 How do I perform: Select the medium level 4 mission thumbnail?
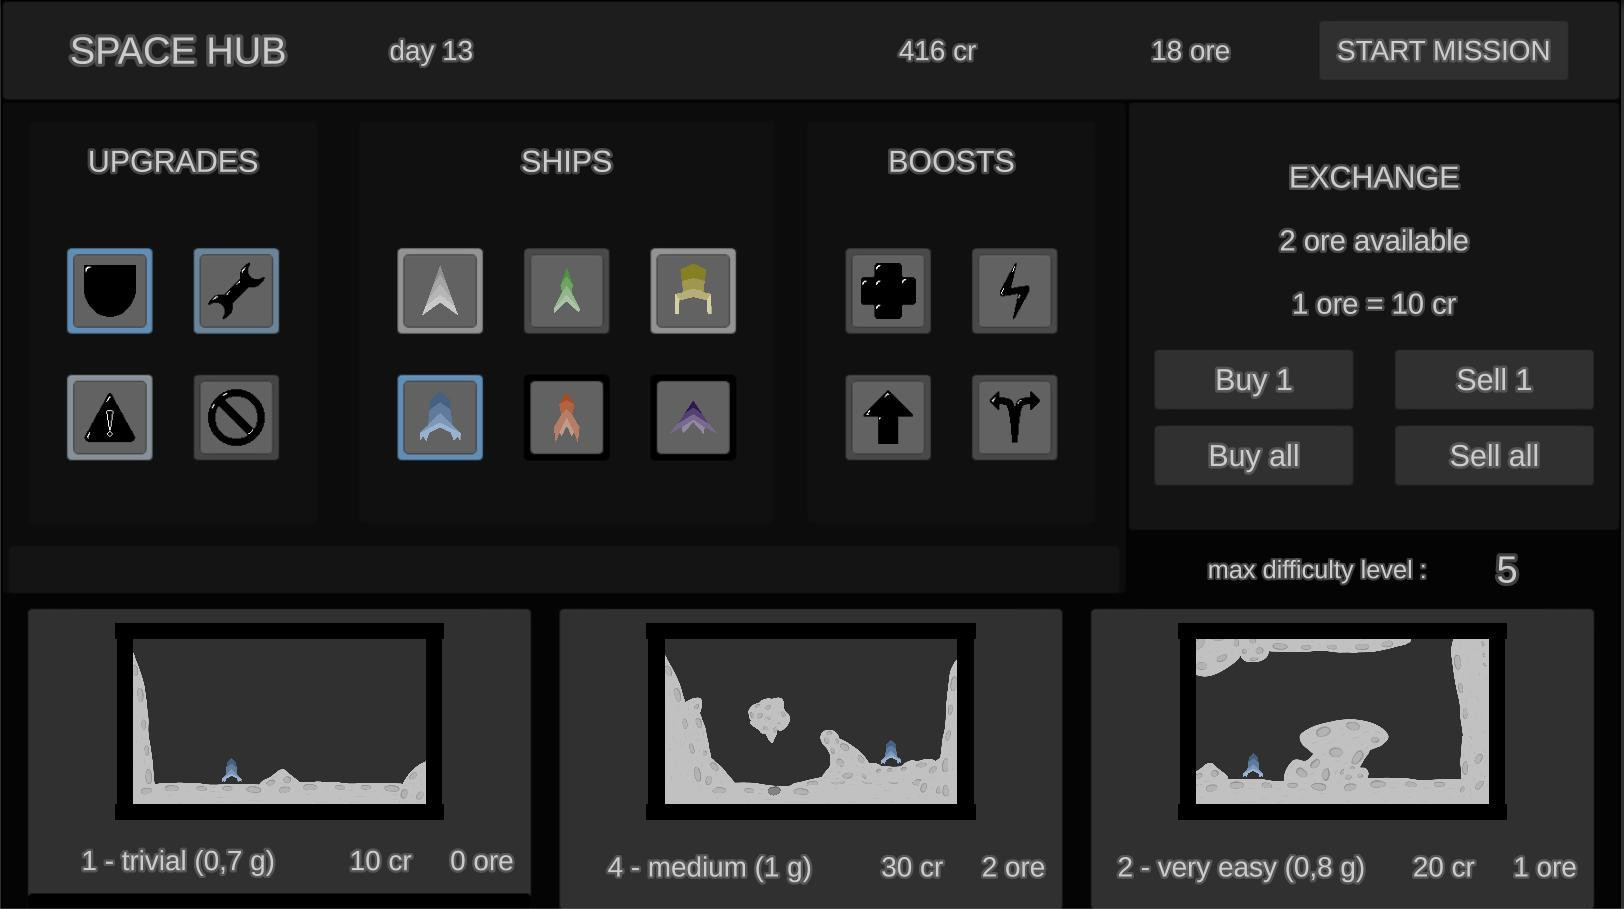(811, 721)
